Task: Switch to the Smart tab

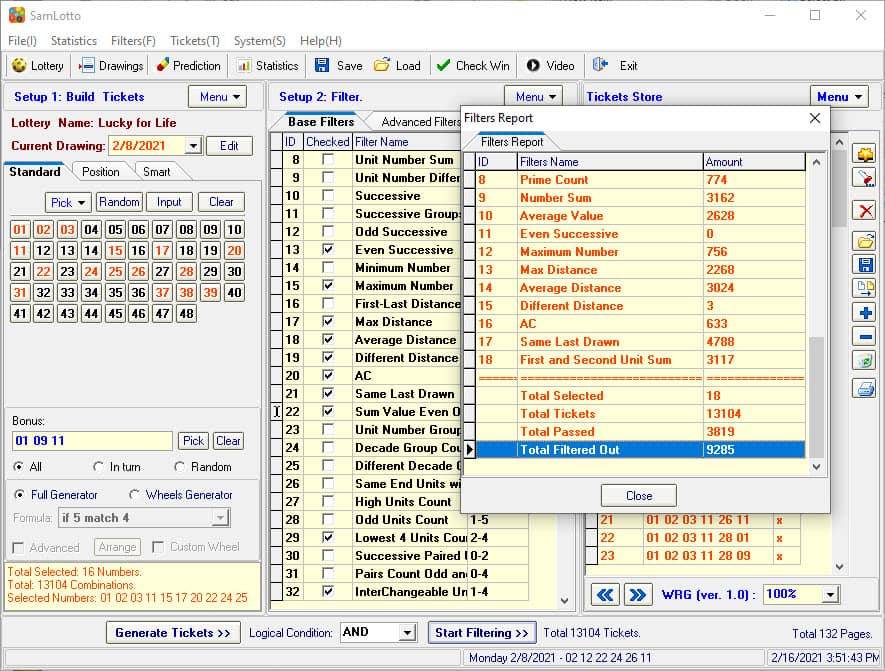Action: pos(156,172)
